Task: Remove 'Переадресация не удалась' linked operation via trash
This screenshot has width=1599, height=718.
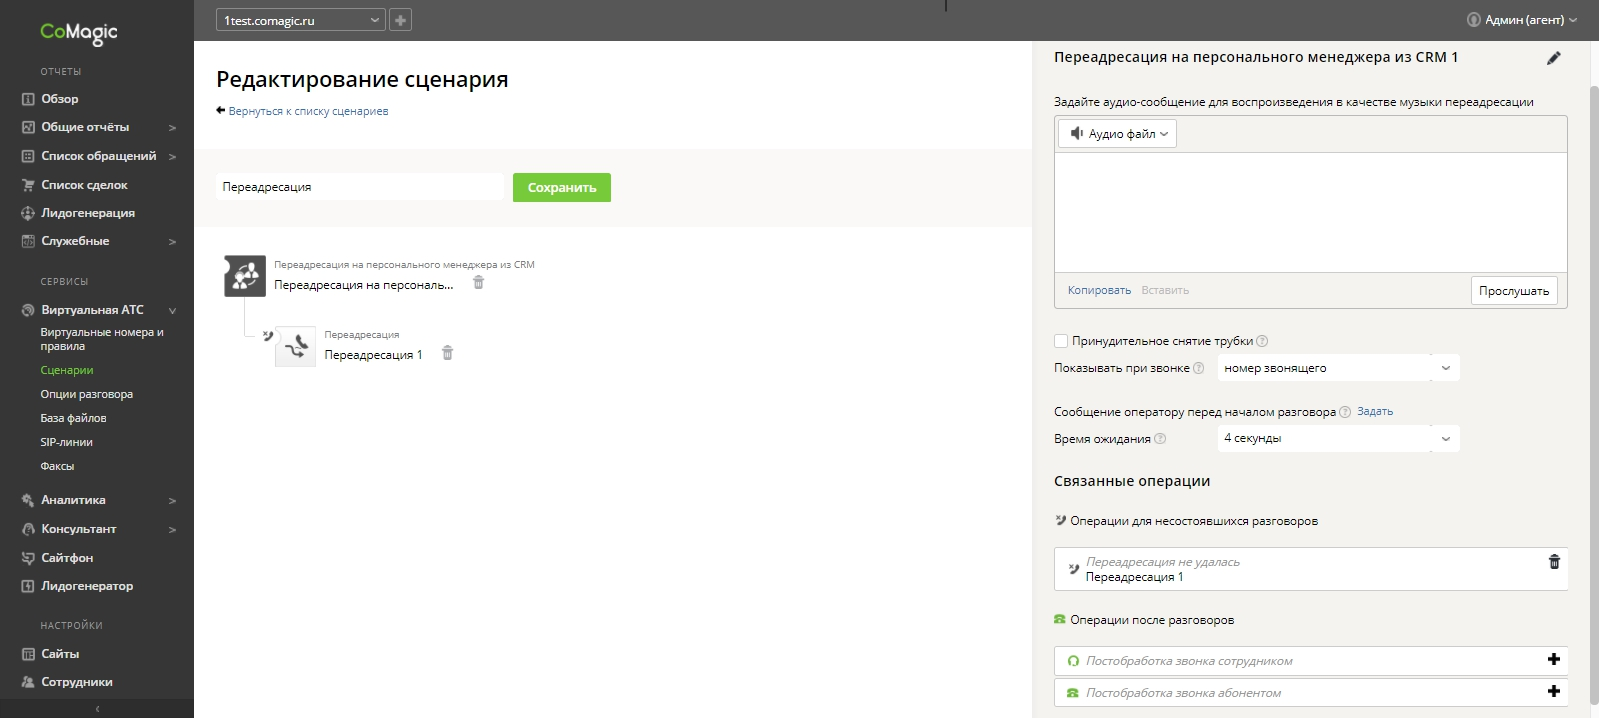Action: point(1554,562)
